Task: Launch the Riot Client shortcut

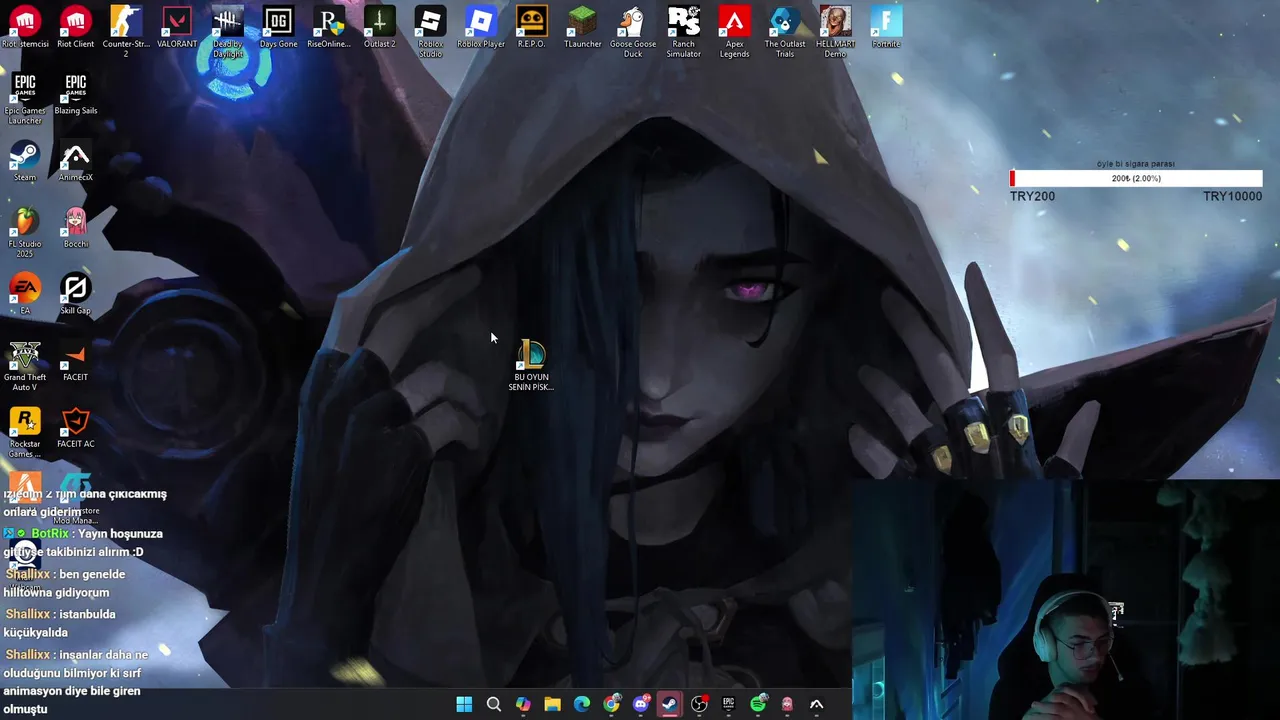Action: [x=76, y=28]
